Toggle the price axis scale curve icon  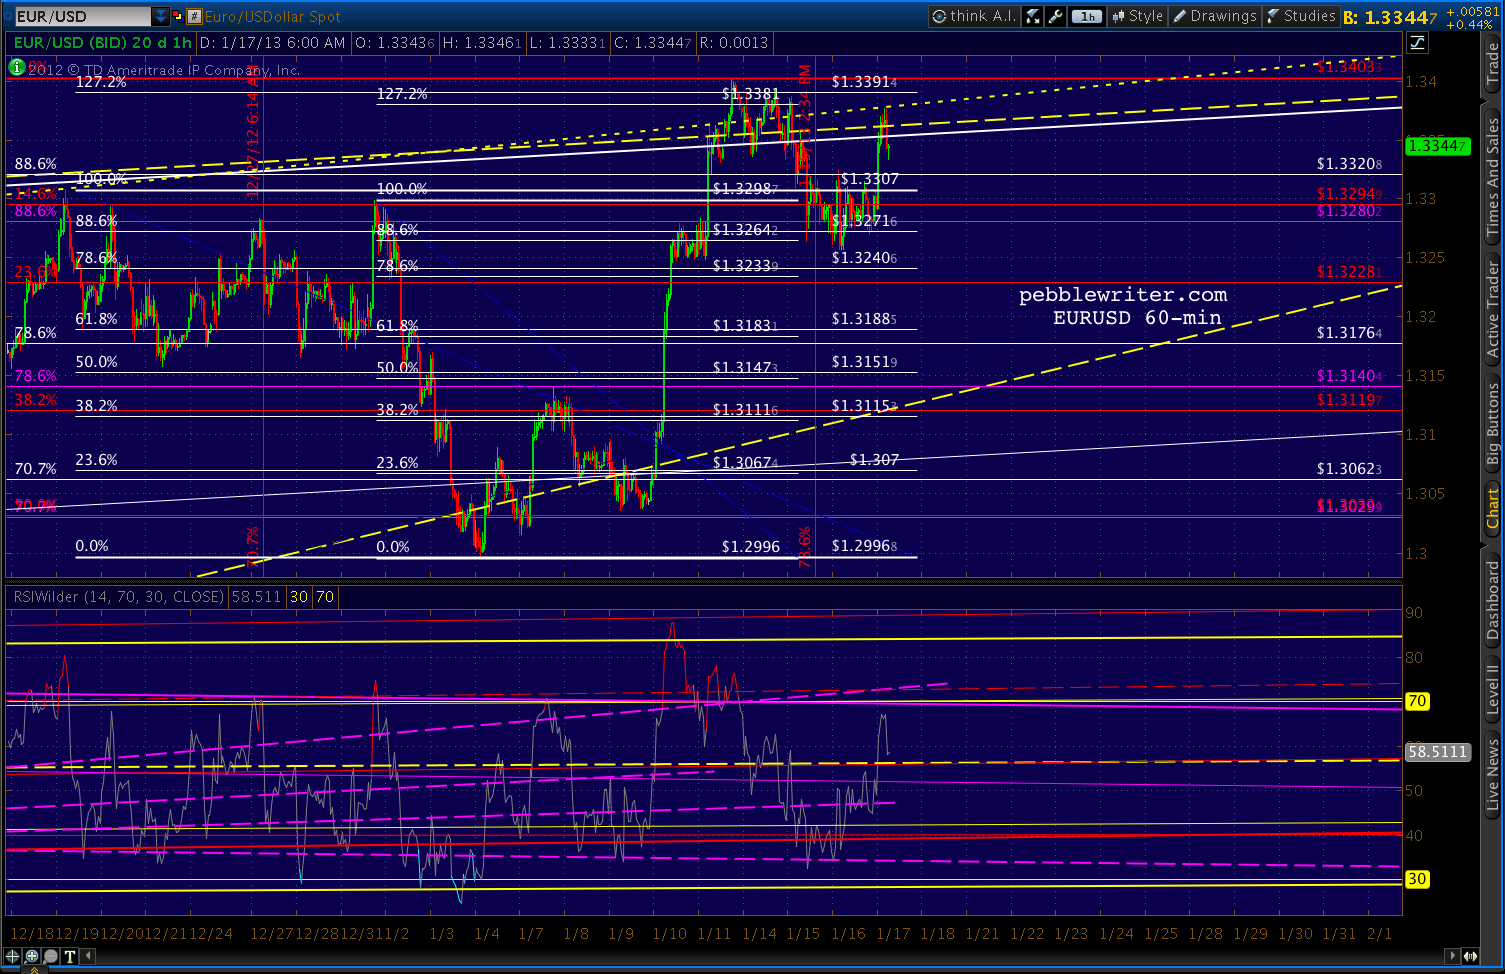click(x=1417, y=43)
